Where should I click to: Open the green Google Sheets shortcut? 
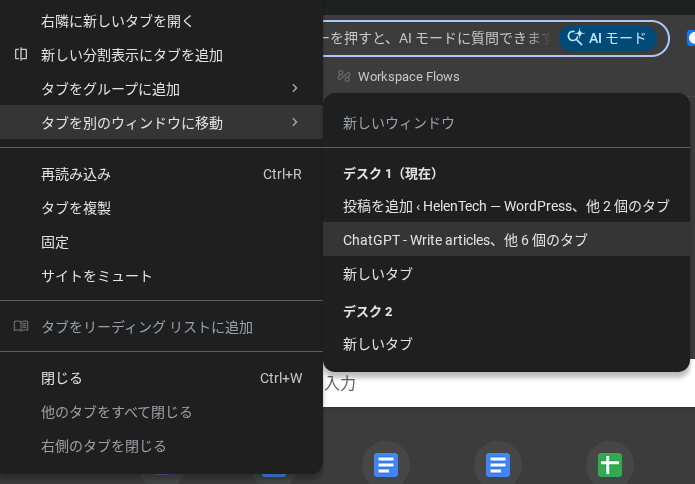[610, 465]
